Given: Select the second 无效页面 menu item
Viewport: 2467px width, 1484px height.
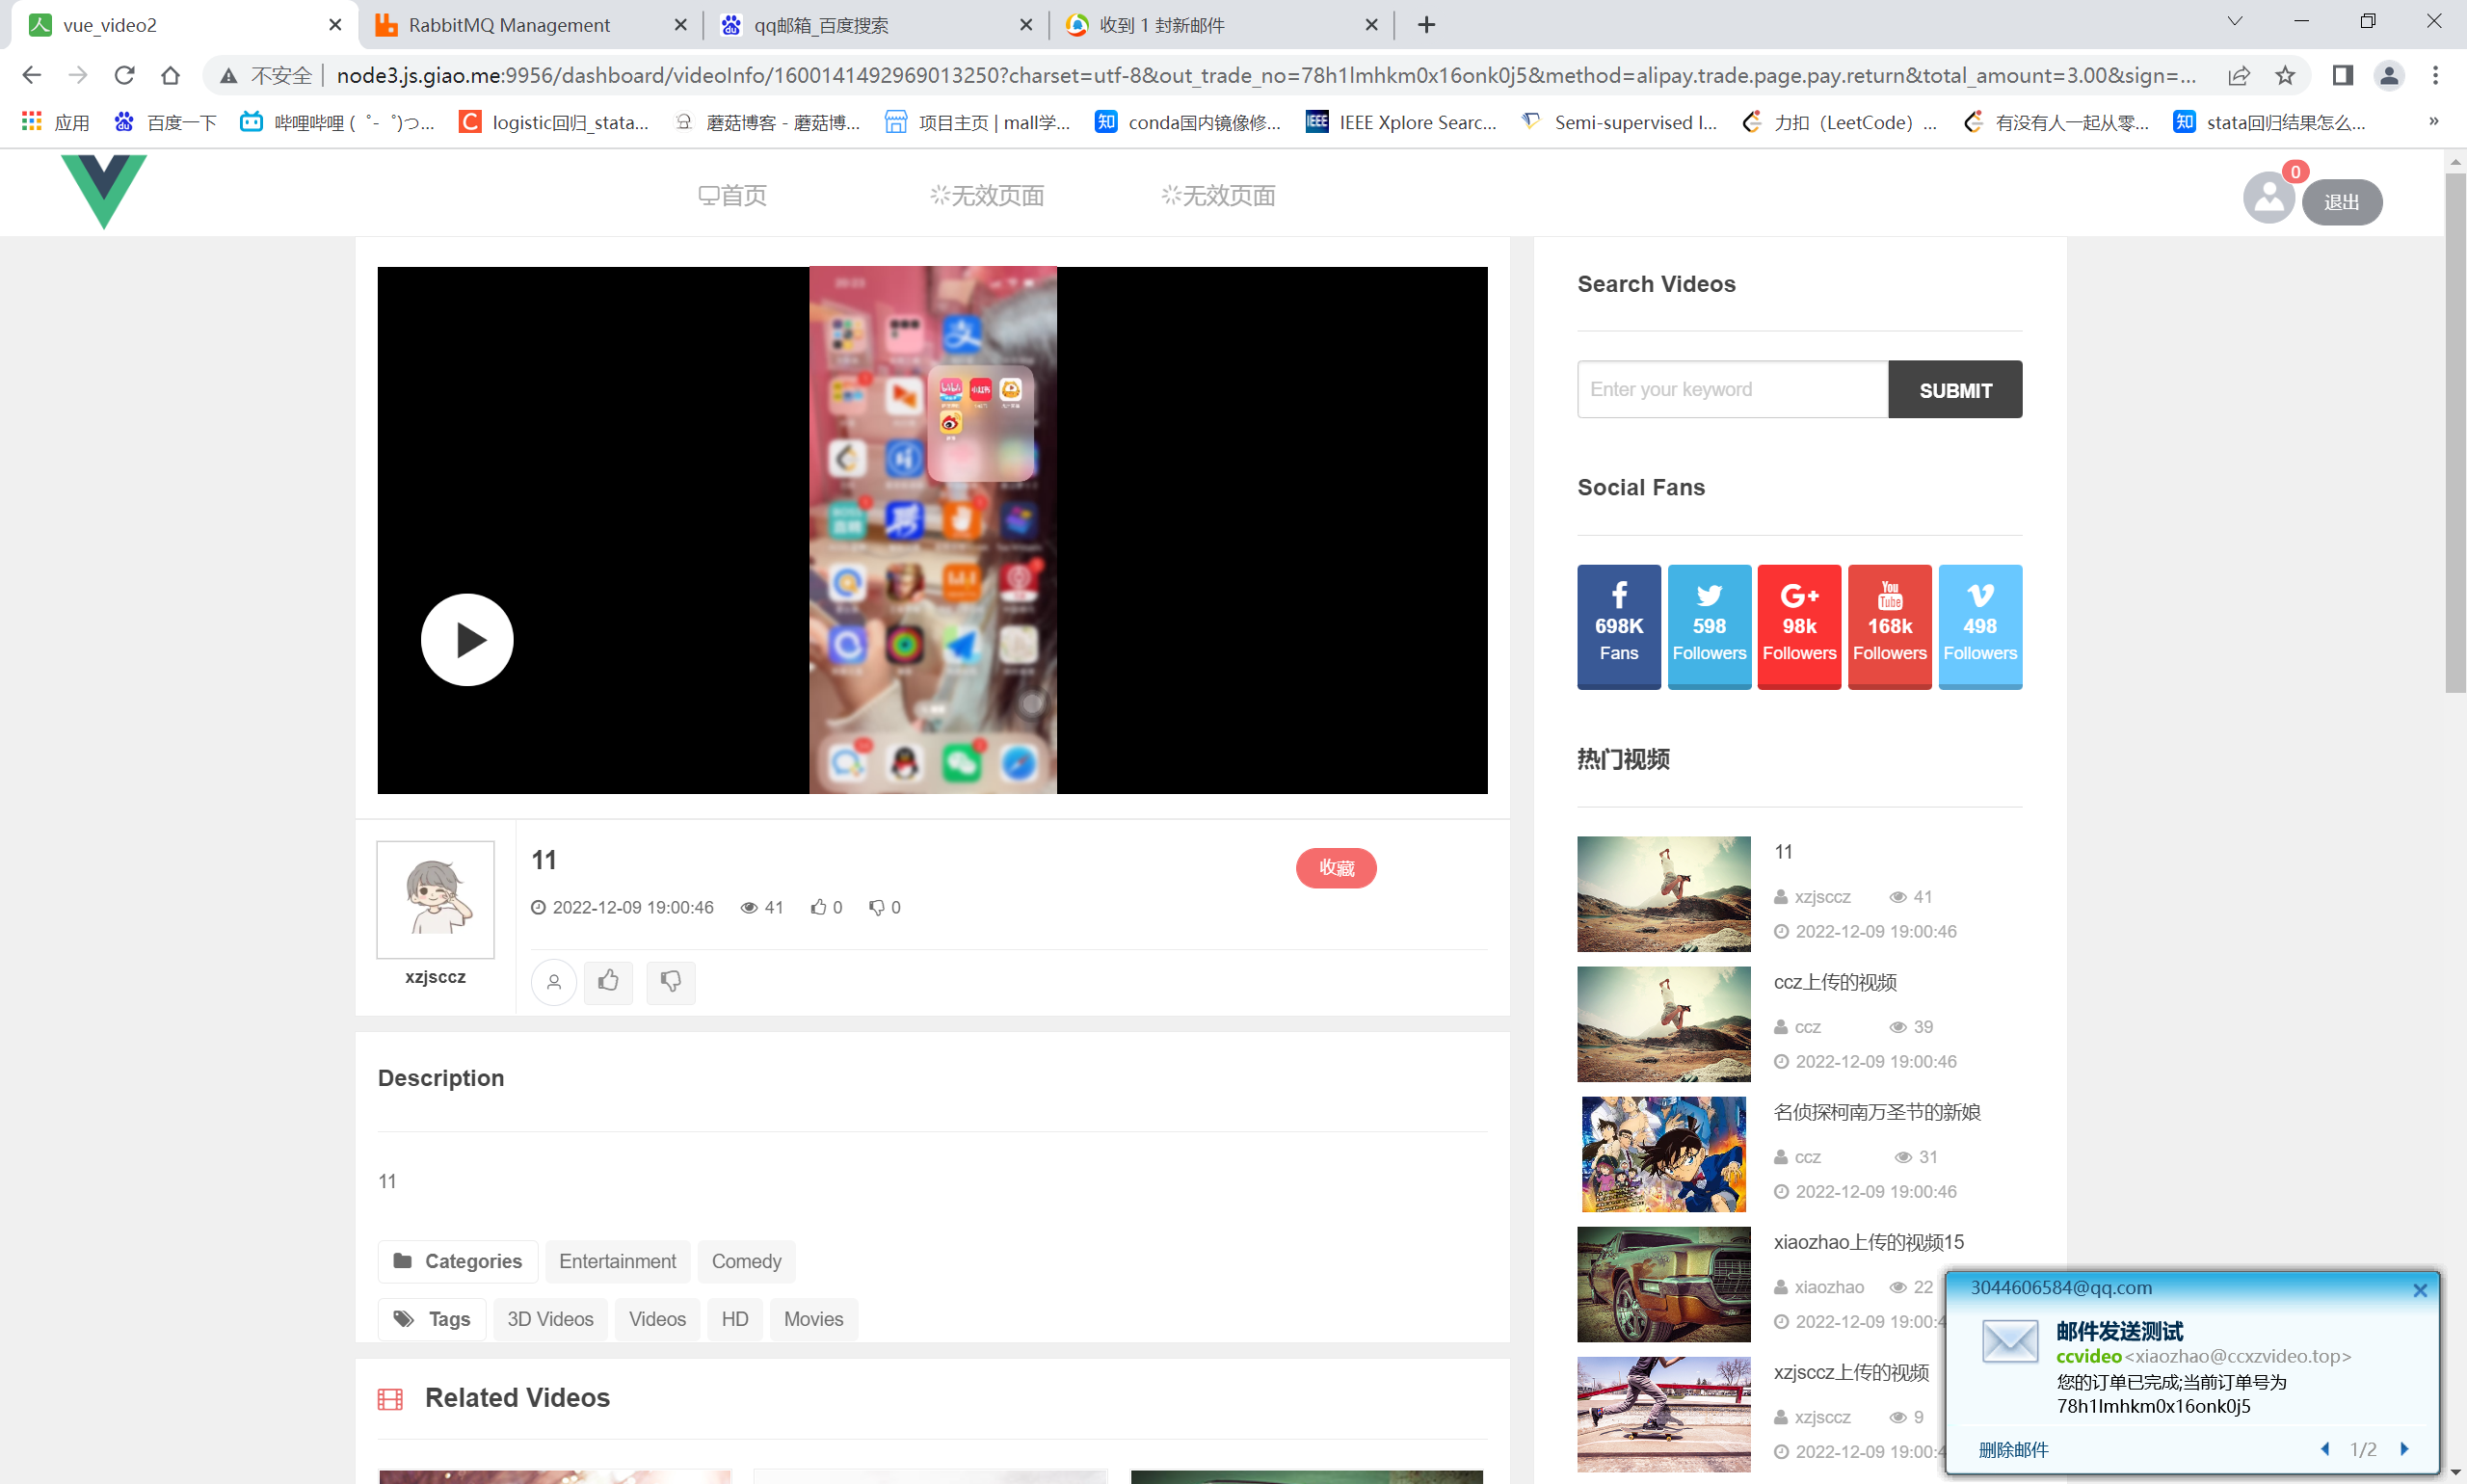Looking at the screenshot, I should click(x=1218, y=196).
